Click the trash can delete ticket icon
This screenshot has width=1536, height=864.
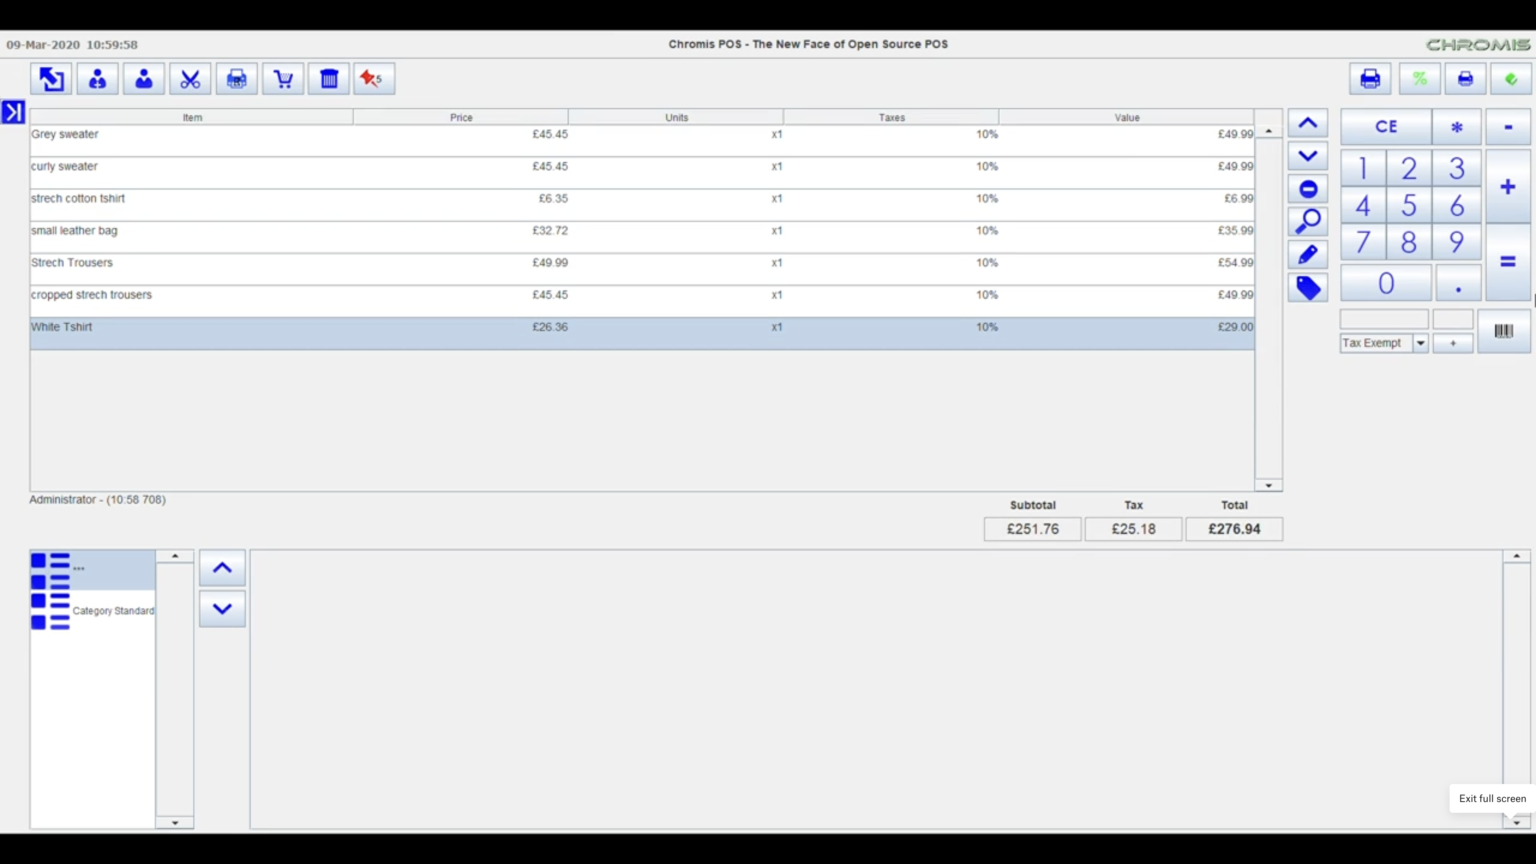coord(329,79)
